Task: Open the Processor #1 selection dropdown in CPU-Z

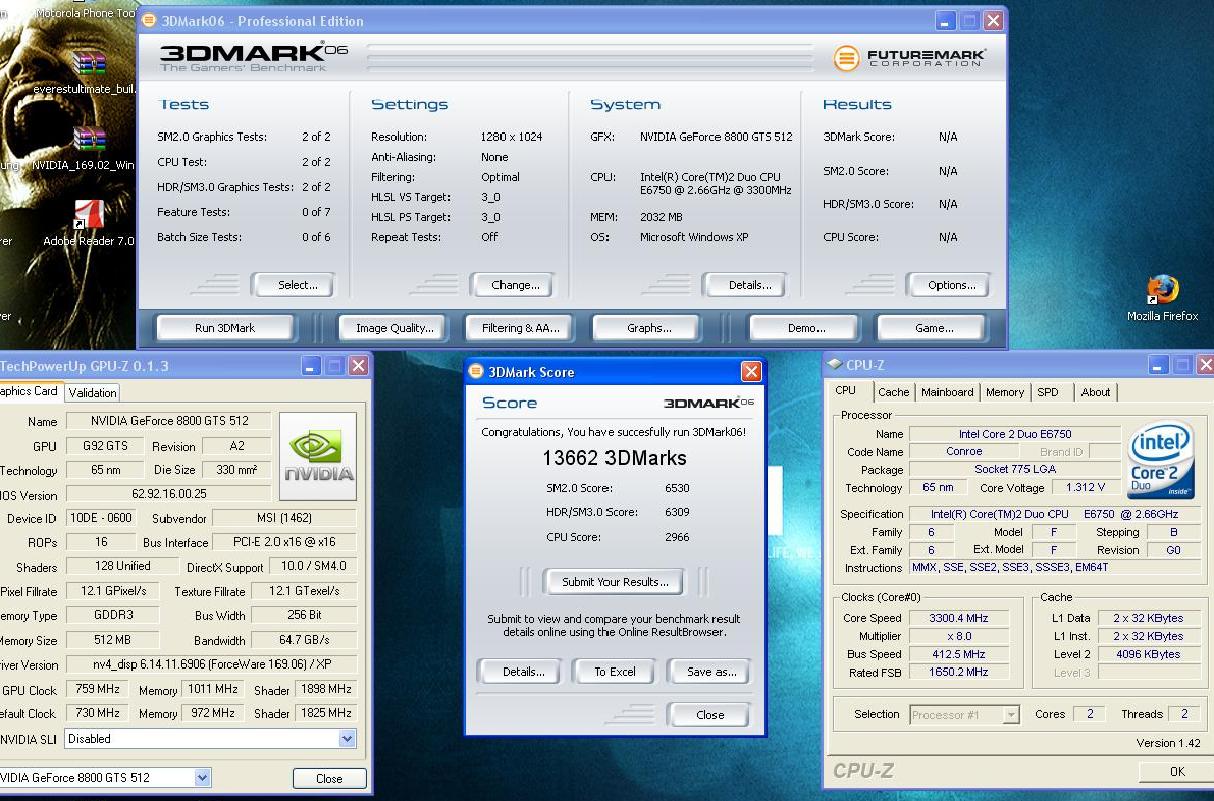Action: click(1011, 714)
